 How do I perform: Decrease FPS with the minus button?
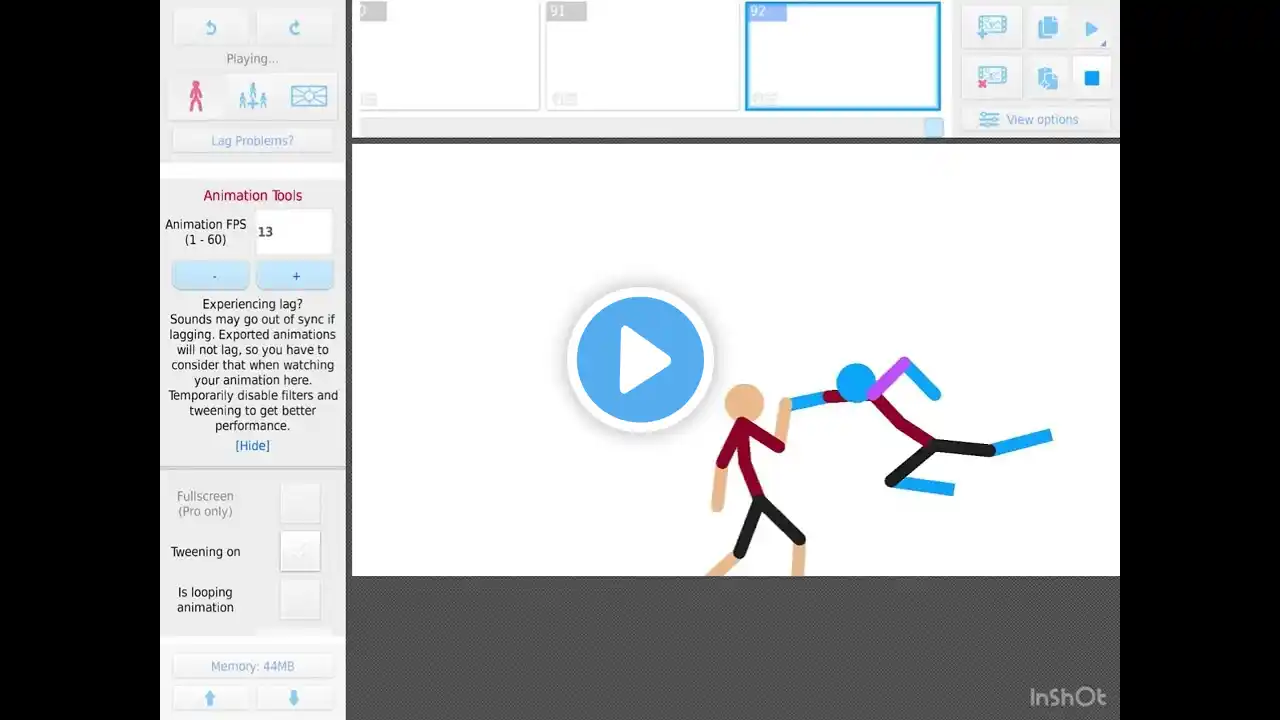[211, 276]
